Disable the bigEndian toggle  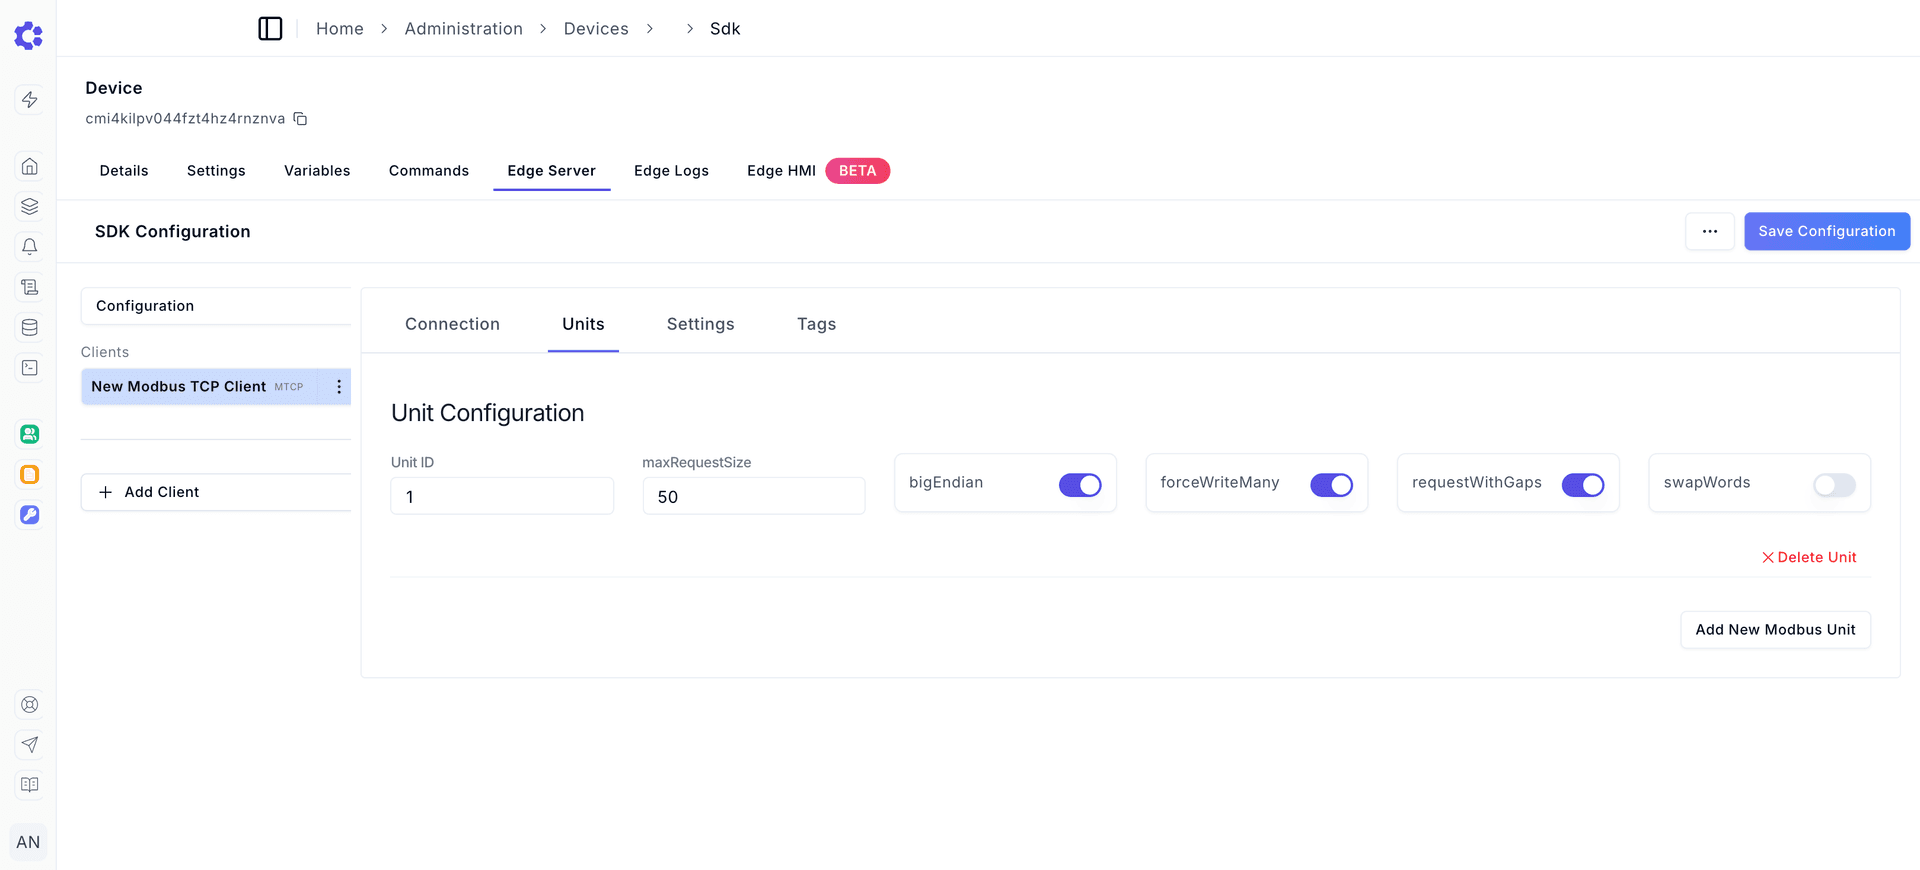tap(1080, 485)
